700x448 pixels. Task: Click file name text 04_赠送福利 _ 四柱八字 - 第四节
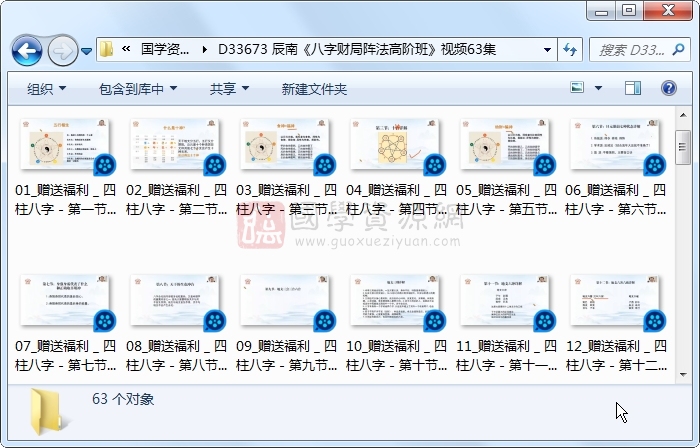point(396,199)
